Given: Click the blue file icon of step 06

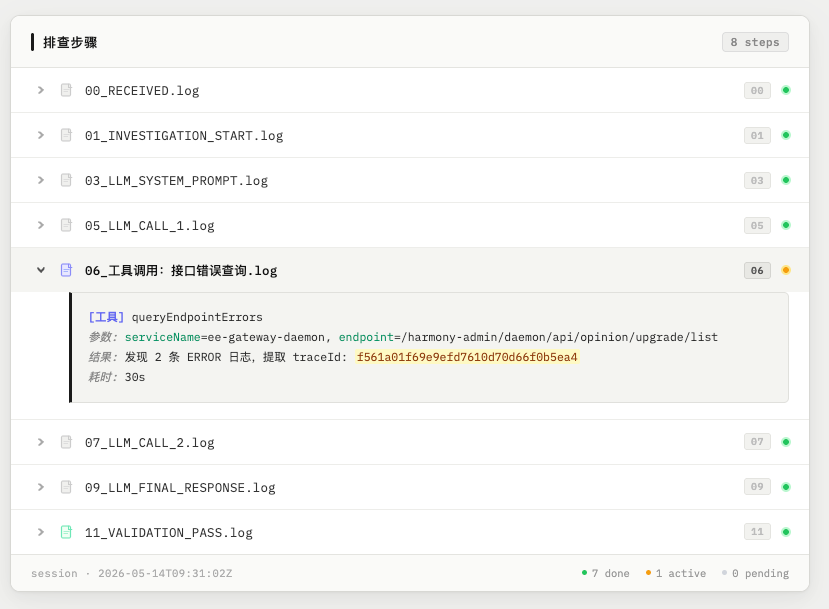Looking at the screenshot, I should (x=66, y=270).
